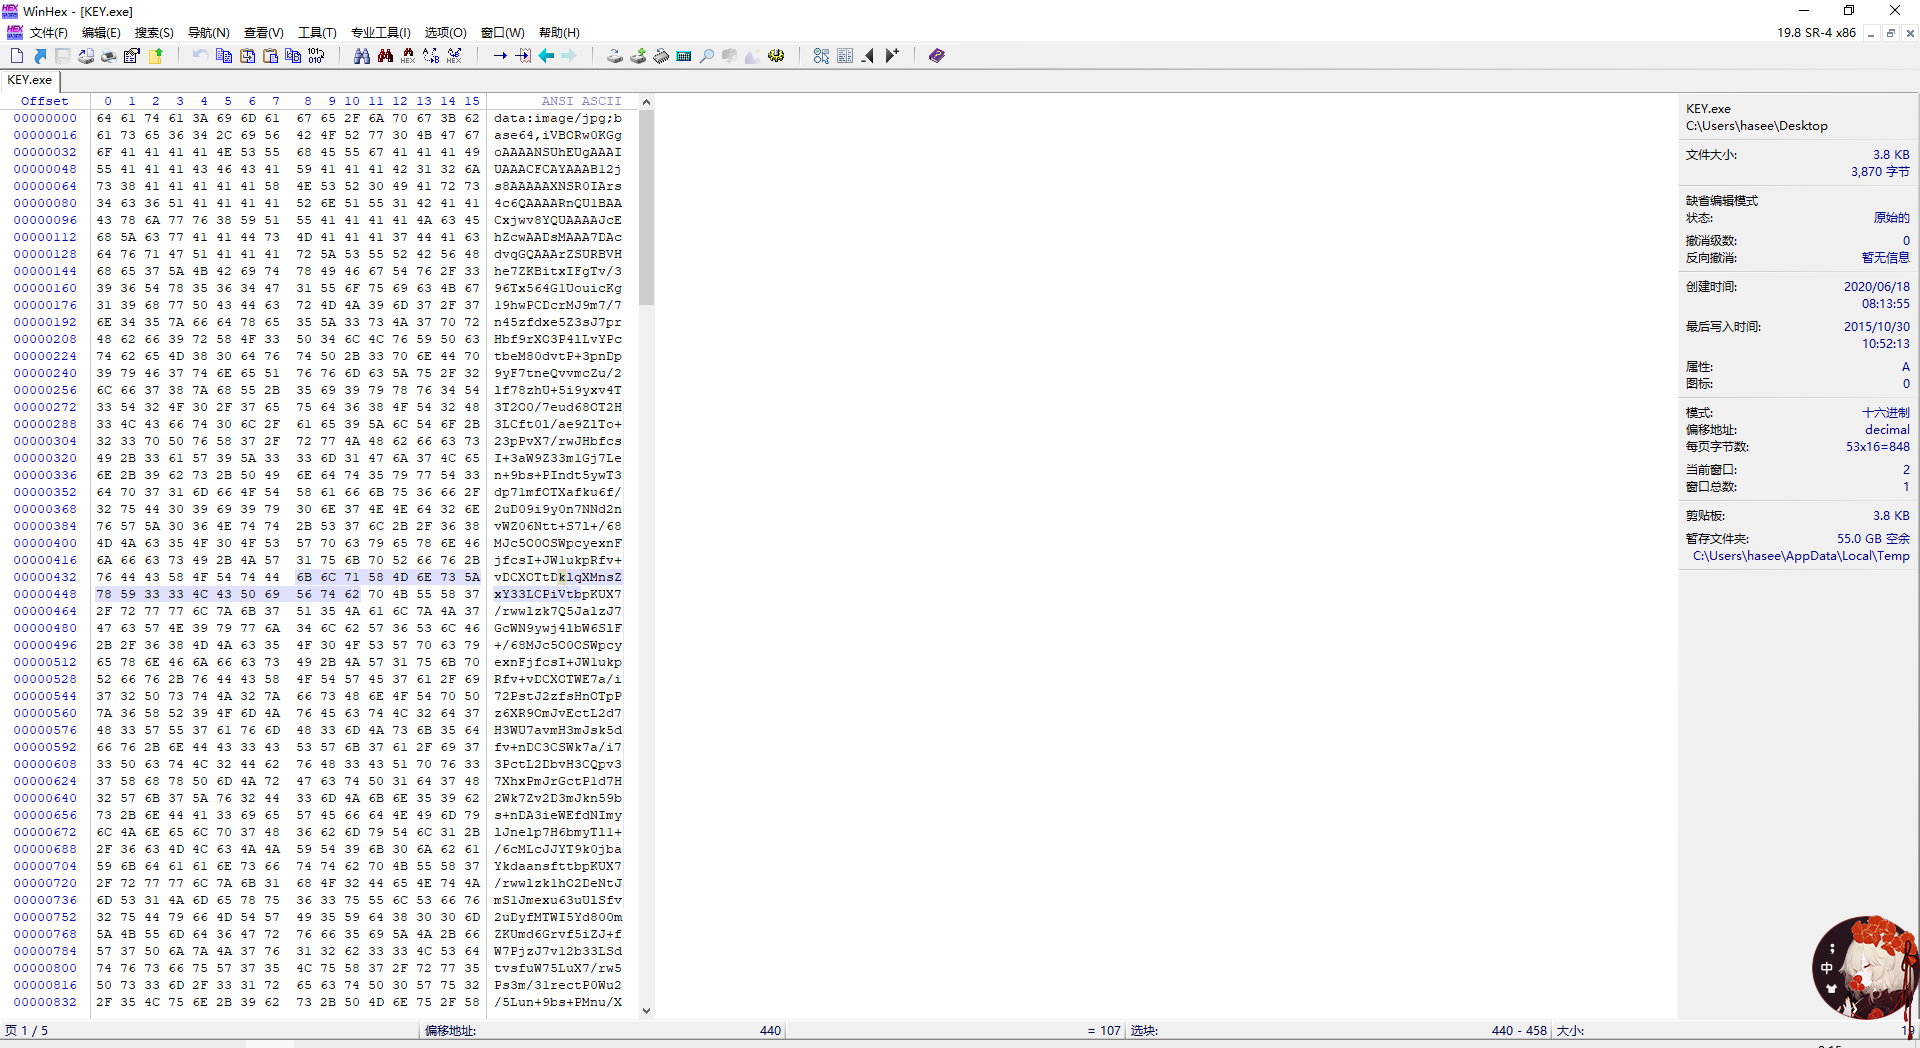Screen dimensions: 1920x1048
Task: Open the 文件(F) menu
Action: tap(48, 33)
